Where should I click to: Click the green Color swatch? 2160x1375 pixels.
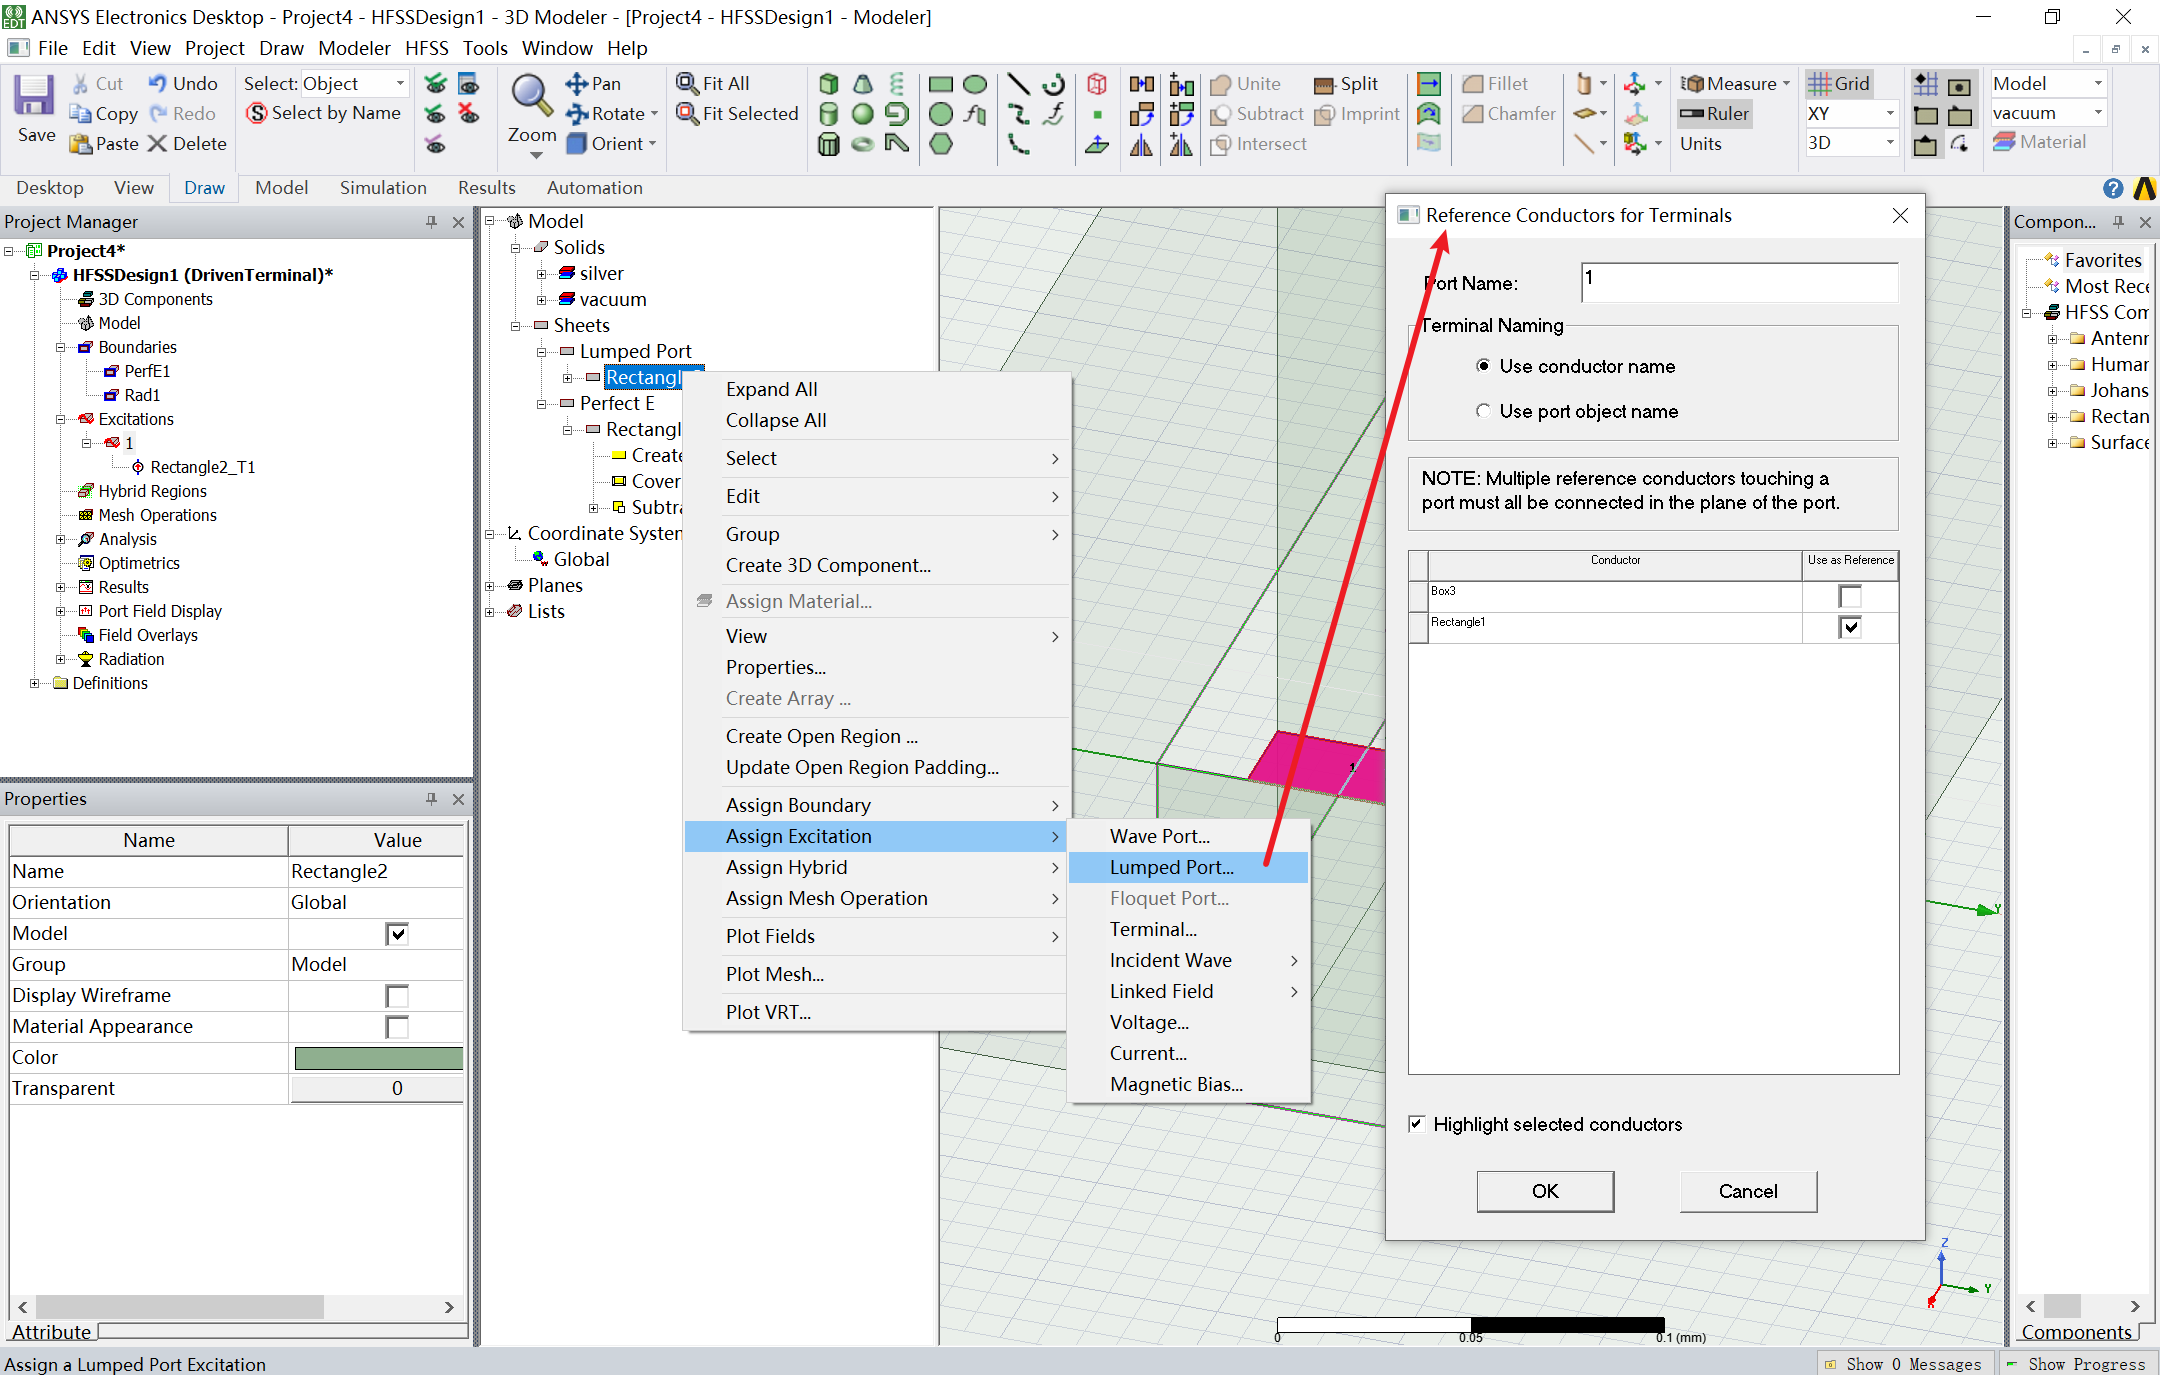click(x=378, y=1058)
